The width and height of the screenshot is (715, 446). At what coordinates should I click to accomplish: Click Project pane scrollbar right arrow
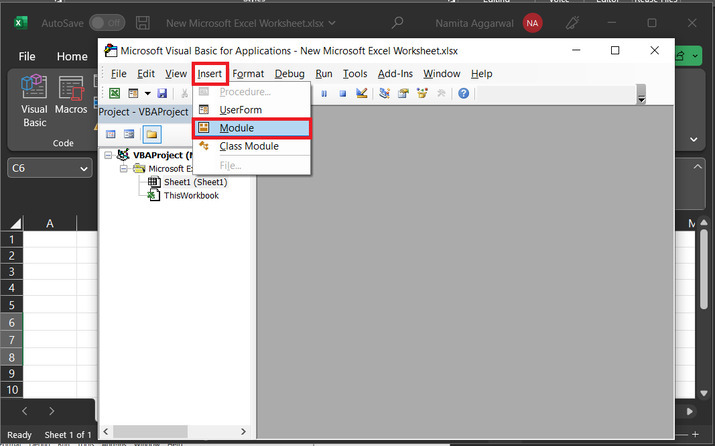[x=243, y=431]
